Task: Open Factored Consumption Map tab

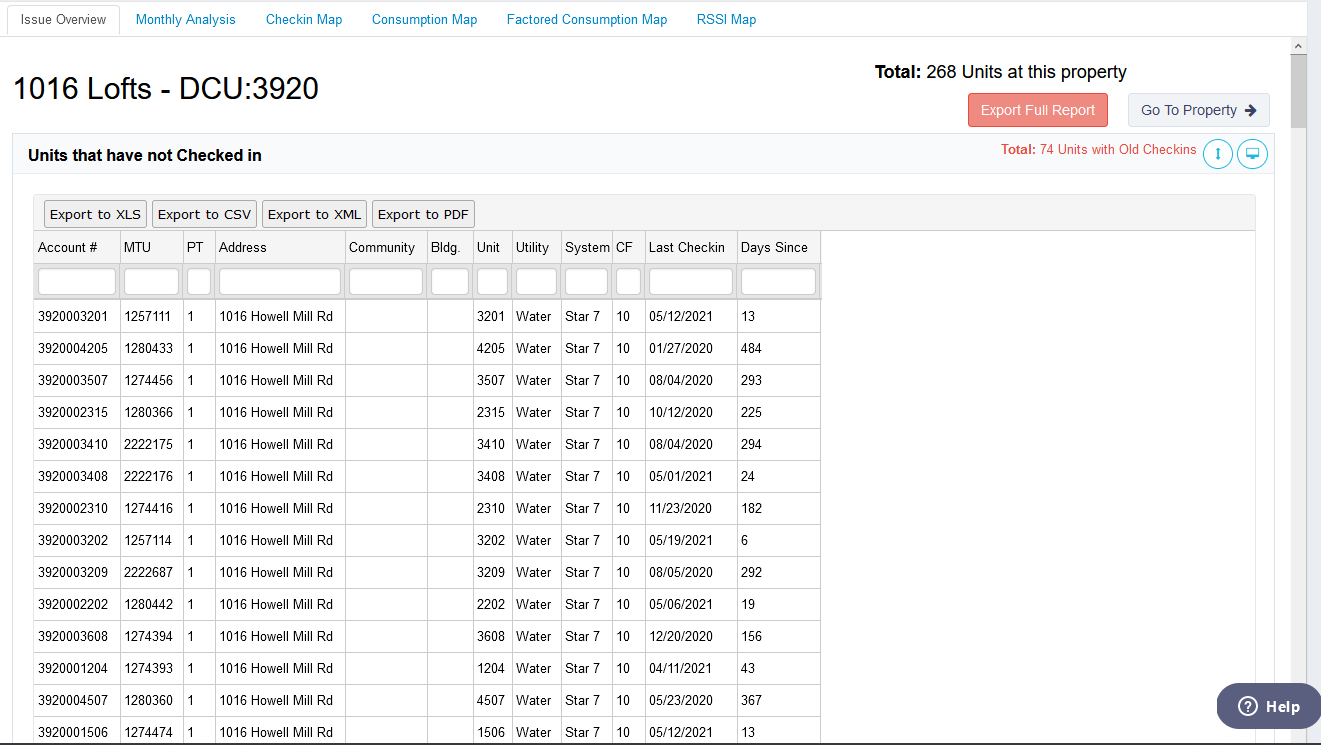Action: (x=587, y=19)
